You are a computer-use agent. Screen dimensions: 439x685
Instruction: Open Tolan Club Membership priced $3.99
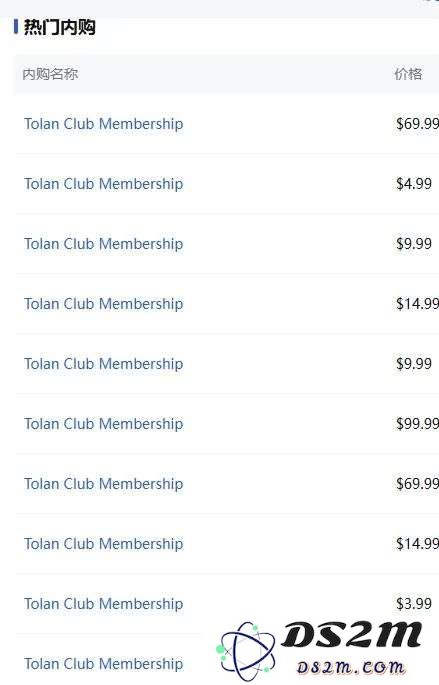(104, 604)
